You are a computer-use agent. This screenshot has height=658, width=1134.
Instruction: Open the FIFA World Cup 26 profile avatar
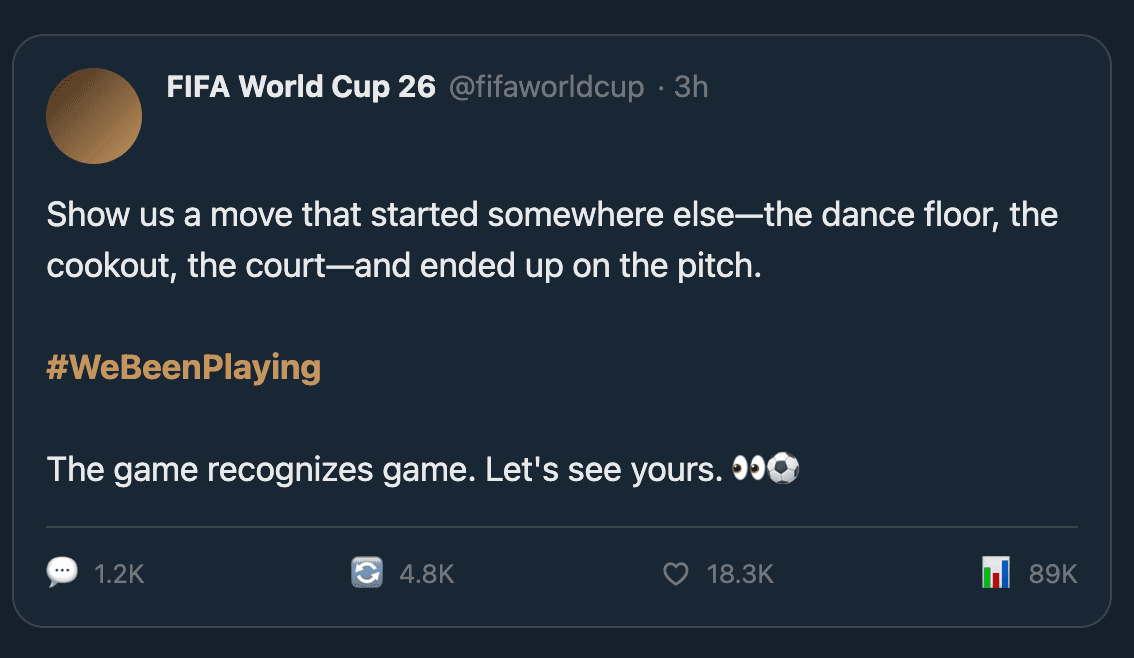click(94, 116)
